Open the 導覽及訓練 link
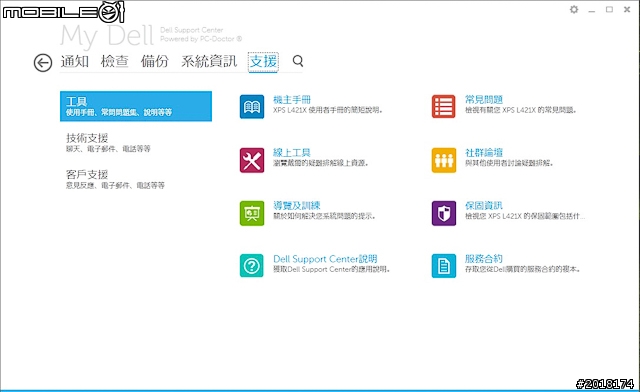Viewport: 640px width, 392px height. [297, 205]
